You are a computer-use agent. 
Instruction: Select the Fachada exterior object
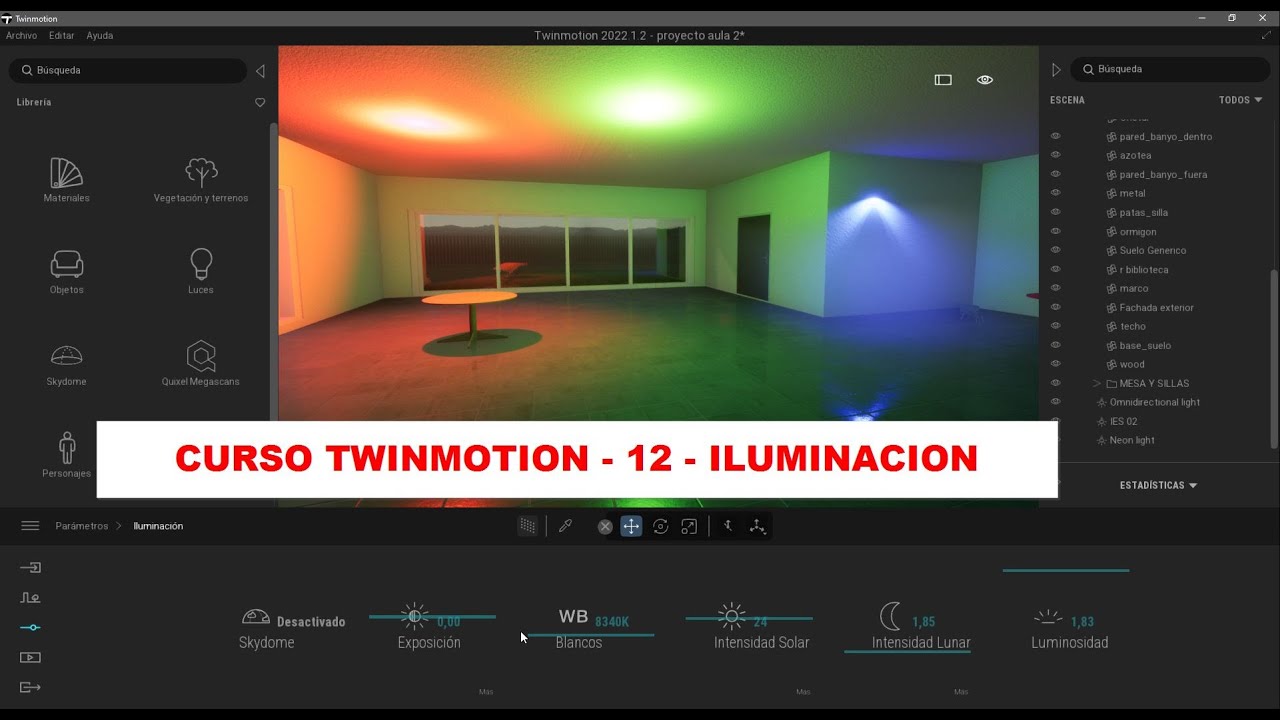[1157, 307]
